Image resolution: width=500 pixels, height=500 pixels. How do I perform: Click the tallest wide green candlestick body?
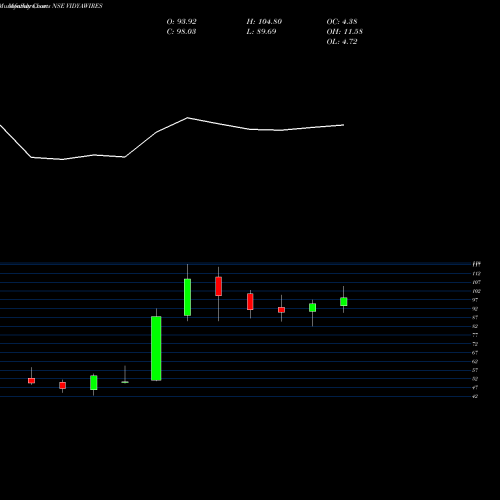pyautogui.click(x=156, y=348)
